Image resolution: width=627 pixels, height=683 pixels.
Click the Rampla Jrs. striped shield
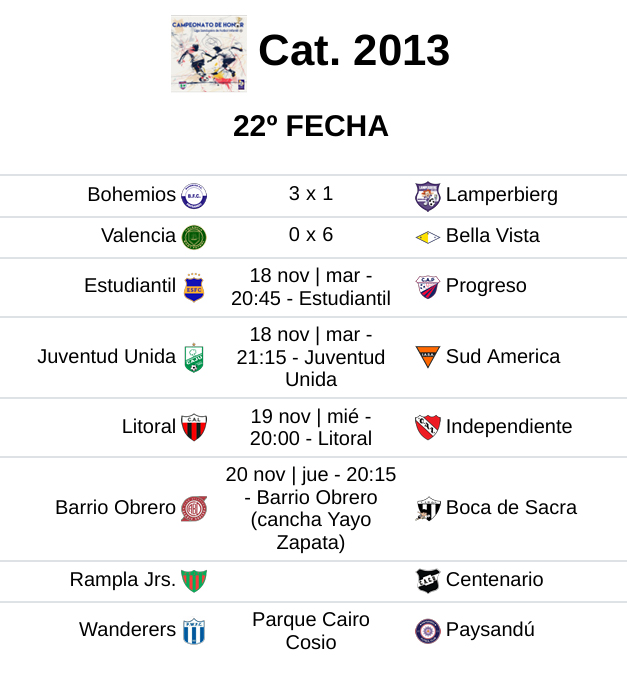point(193,581)
